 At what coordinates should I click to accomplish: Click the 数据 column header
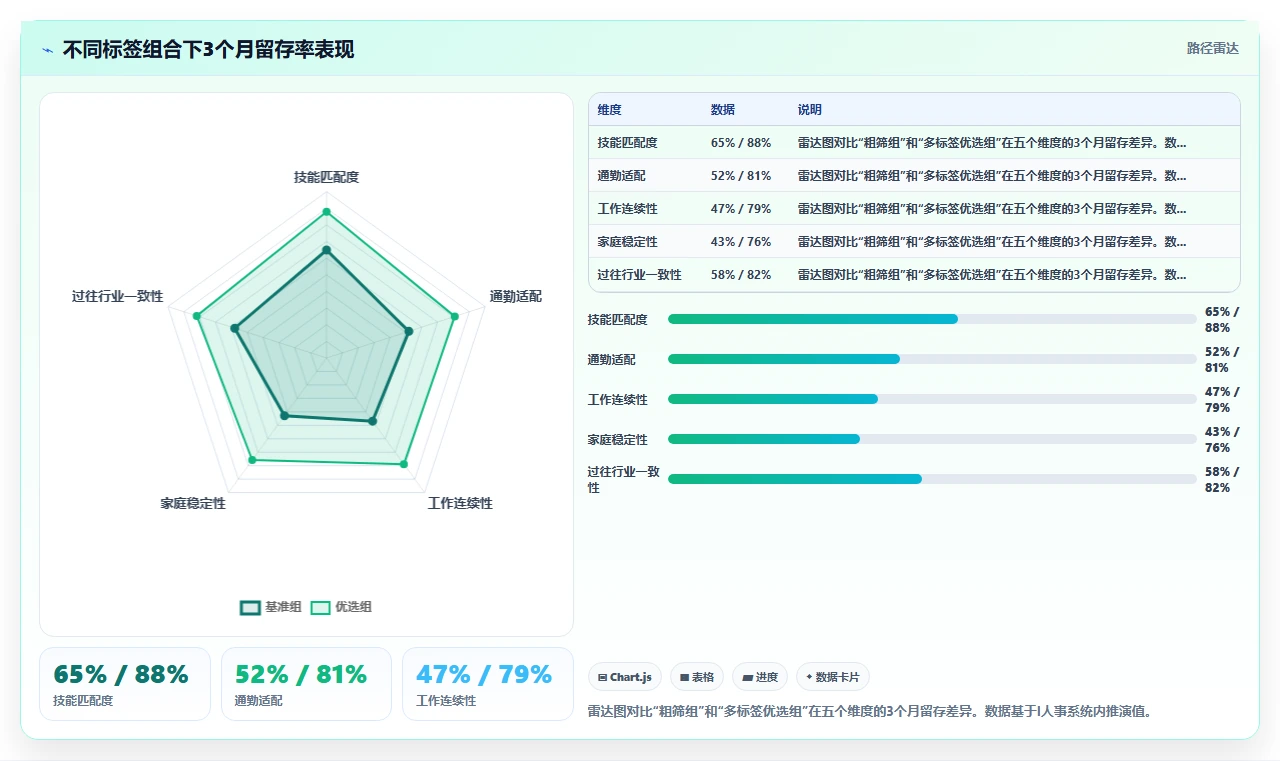click(723, 110)
